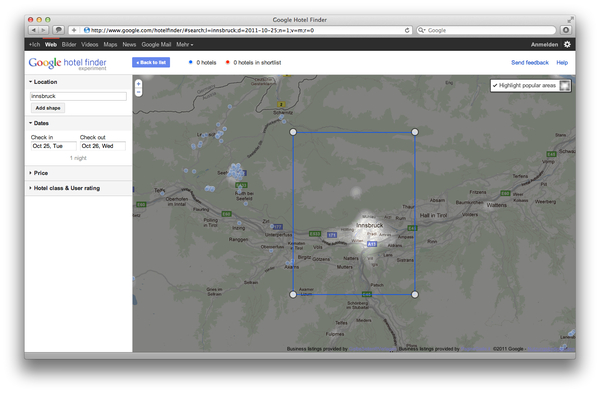Click the toolbar button right of the search box
Screen dimensions: 600x393
point(566,30)
